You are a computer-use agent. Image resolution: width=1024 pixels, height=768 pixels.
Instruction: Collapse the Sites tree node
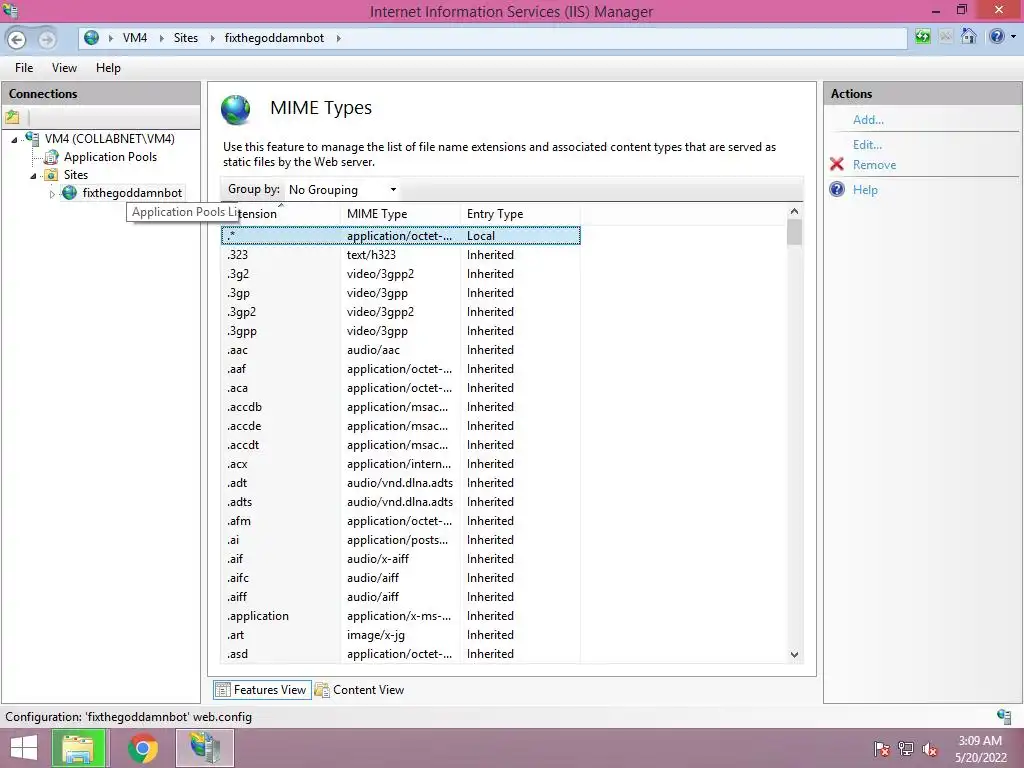click(x=33, y=176)
